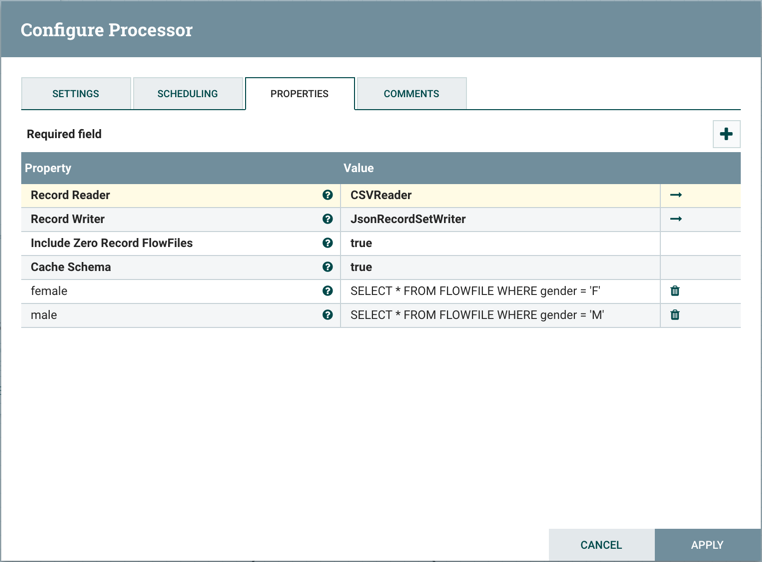Open the JsonRecordSetWriter value dropdown
This screenshot has width=762, height=562.
click(500, 219)
